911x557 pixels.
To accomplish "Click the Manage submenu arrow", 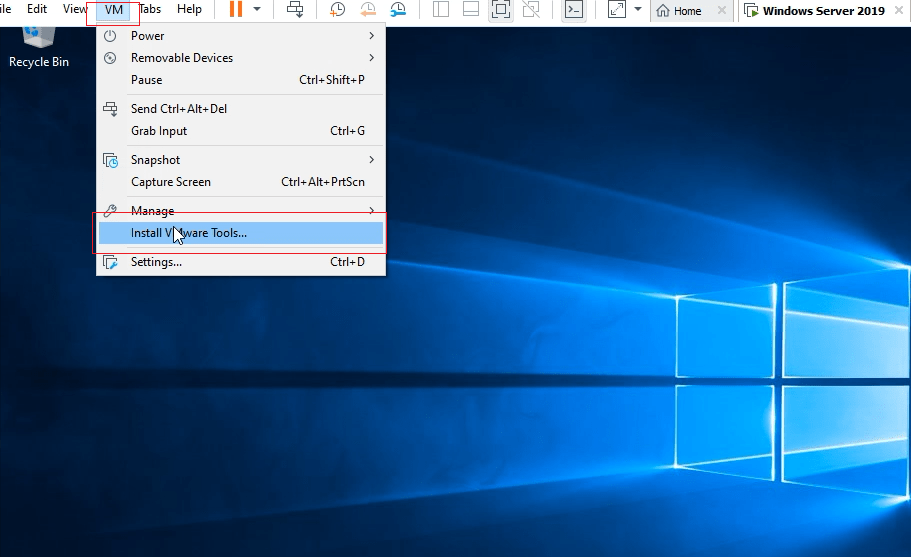I will click(x=372, y=210).
